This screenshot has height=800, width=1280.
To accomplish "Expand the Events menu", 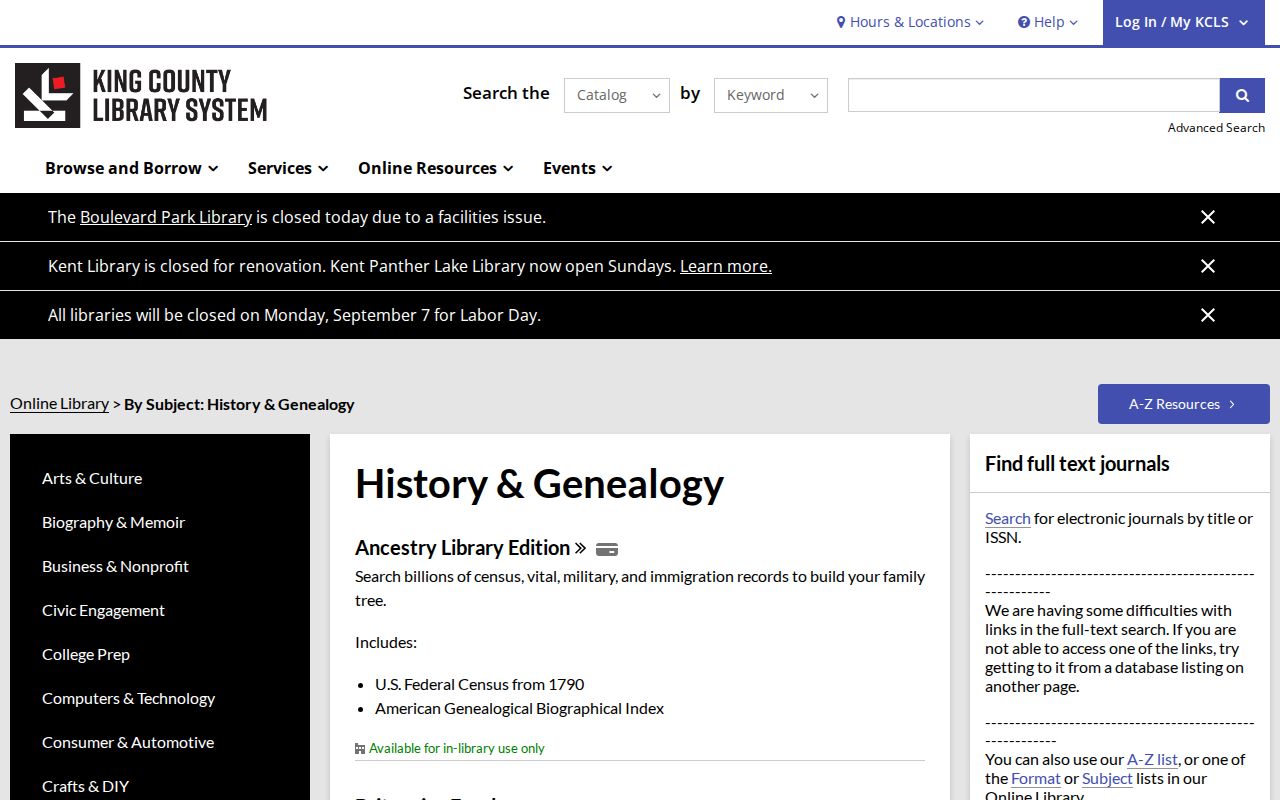I will [x=578, y=168].
